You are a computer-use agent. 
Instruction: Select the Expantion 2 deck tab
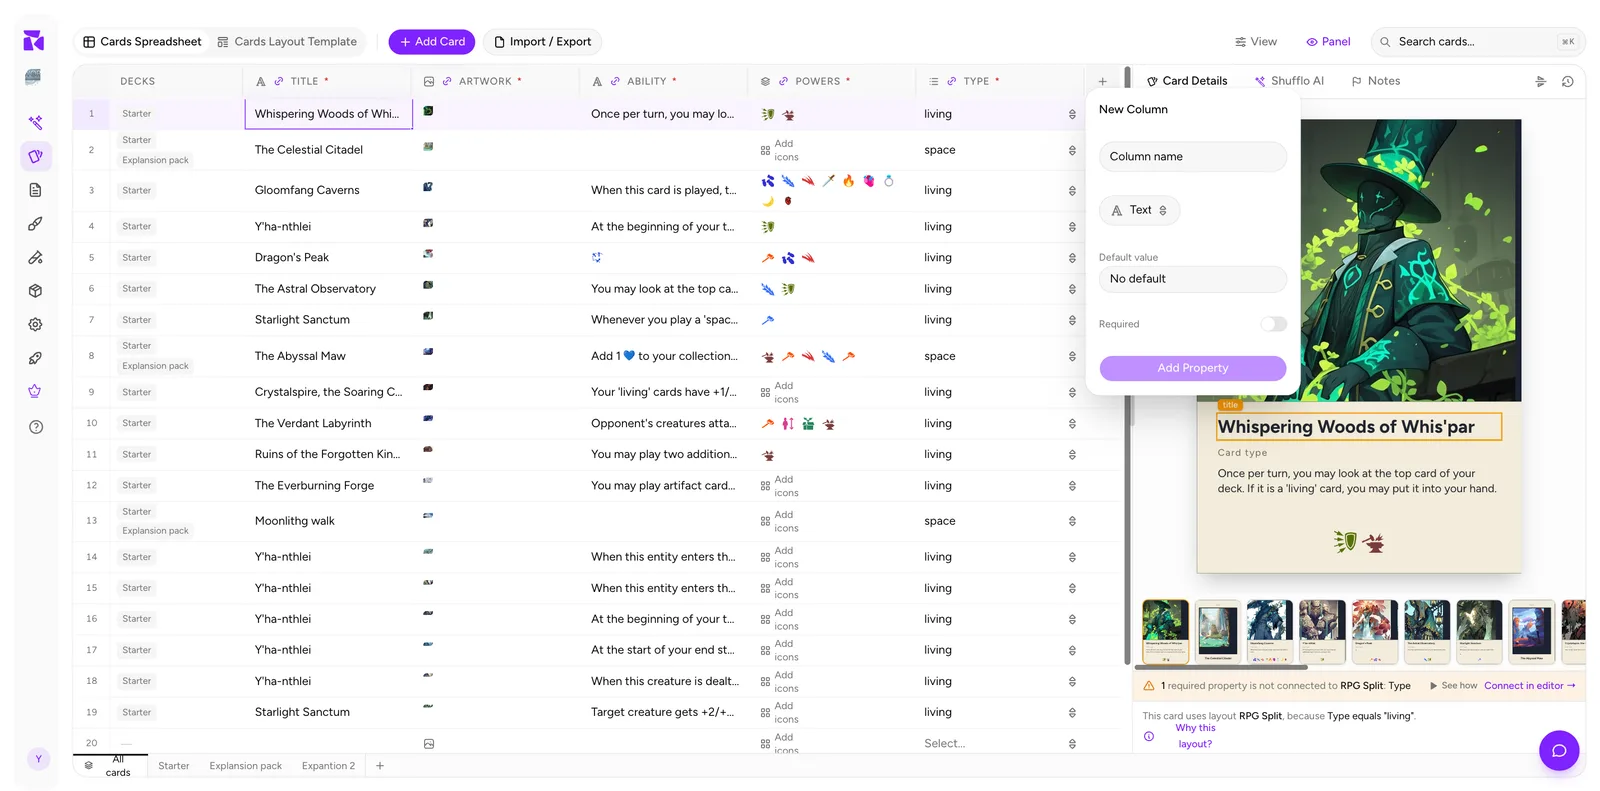click(328, 766)
